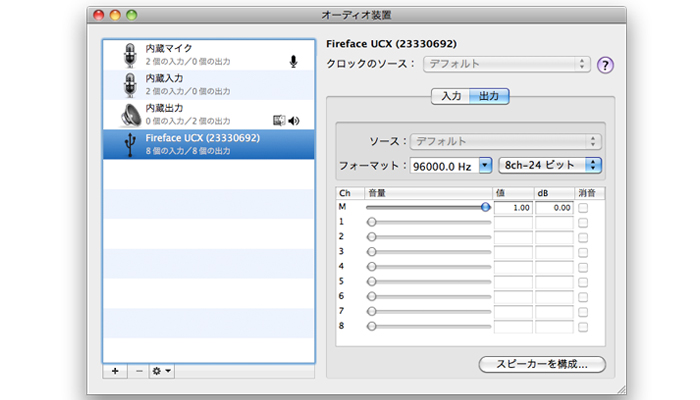Click the スピーカーを構成... button
This screenshot has width=700, height=400.
542,364
